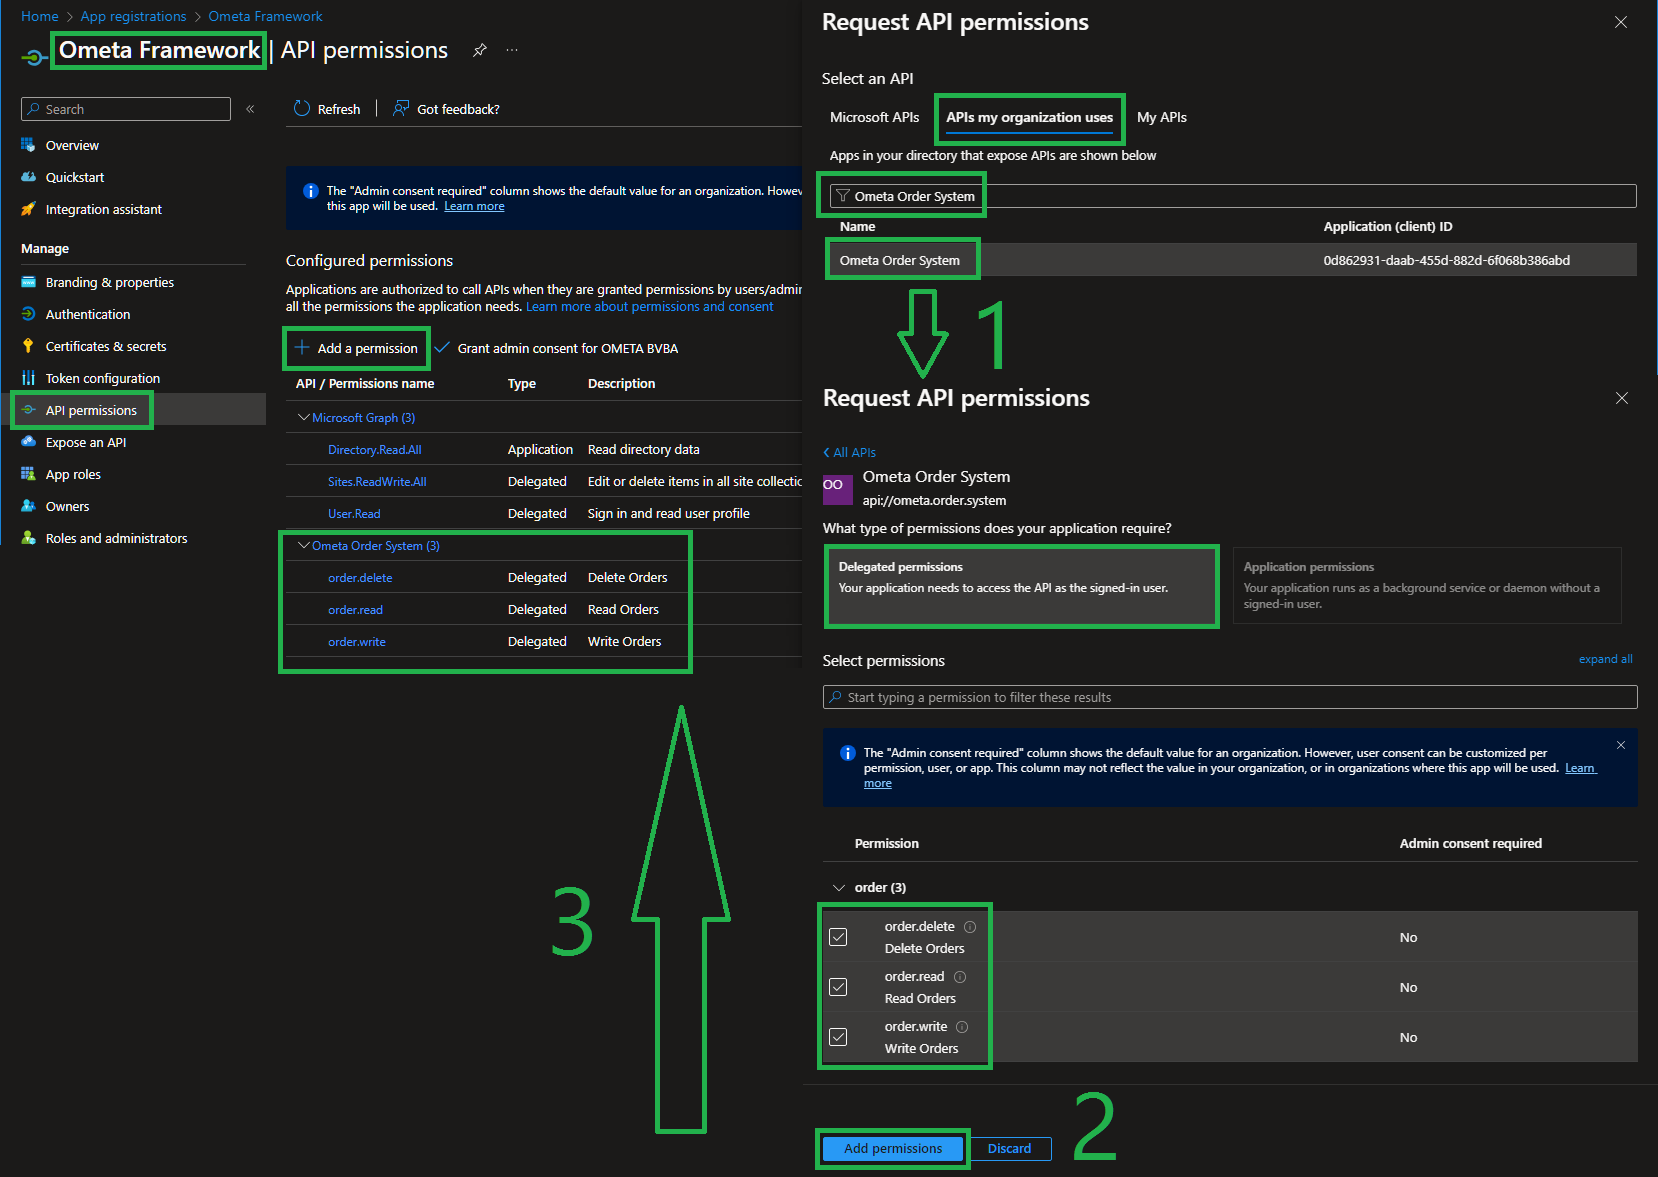This screenshot has height=1177, width=1658.
Task: Select the Application permissions option
Action: [1427, 586]
